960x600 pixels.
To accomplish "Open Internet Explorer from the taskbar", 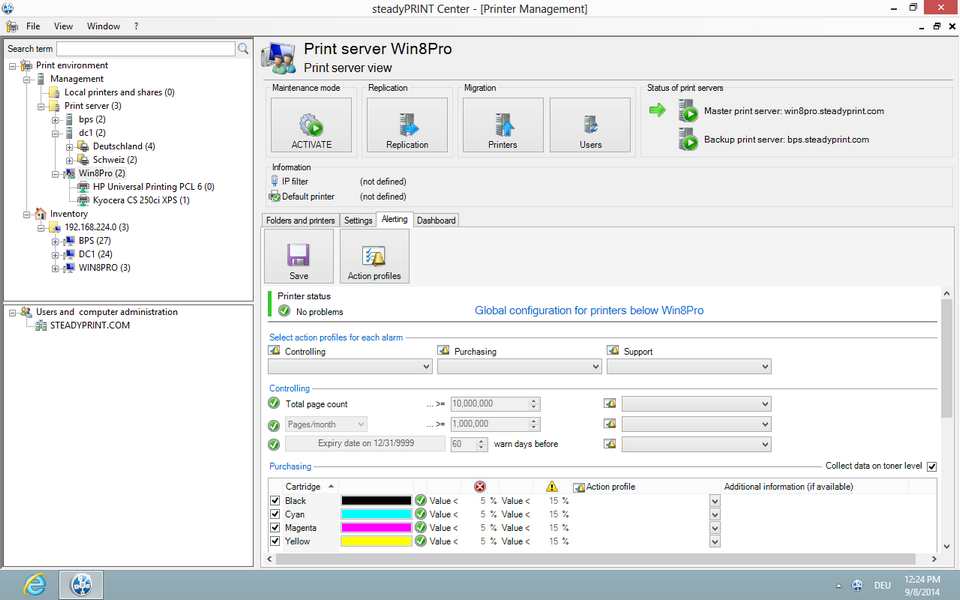I will pyautogui.click(x=34, y=585).
